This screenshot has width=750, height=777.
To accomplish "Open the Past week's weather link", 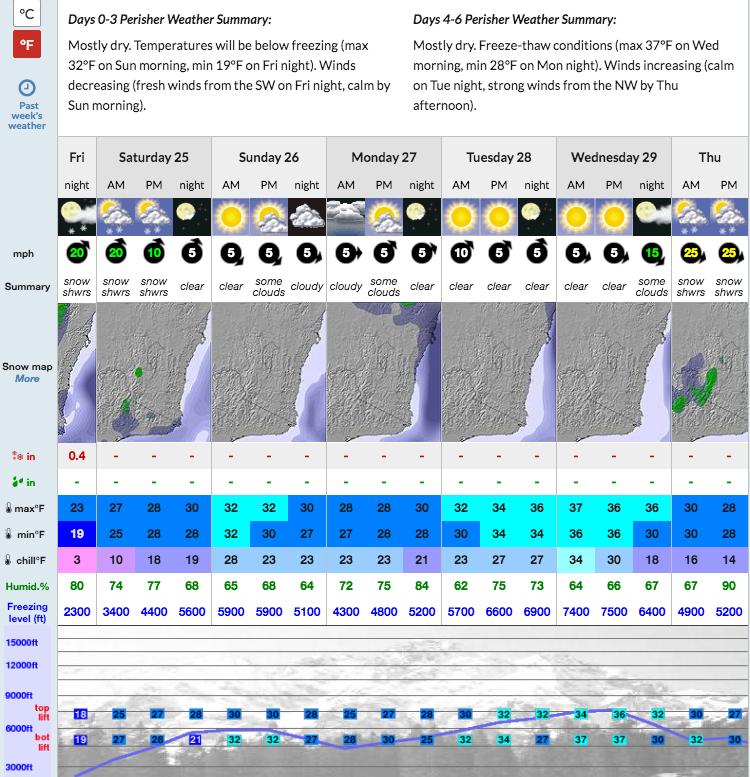I will (27, 115).
